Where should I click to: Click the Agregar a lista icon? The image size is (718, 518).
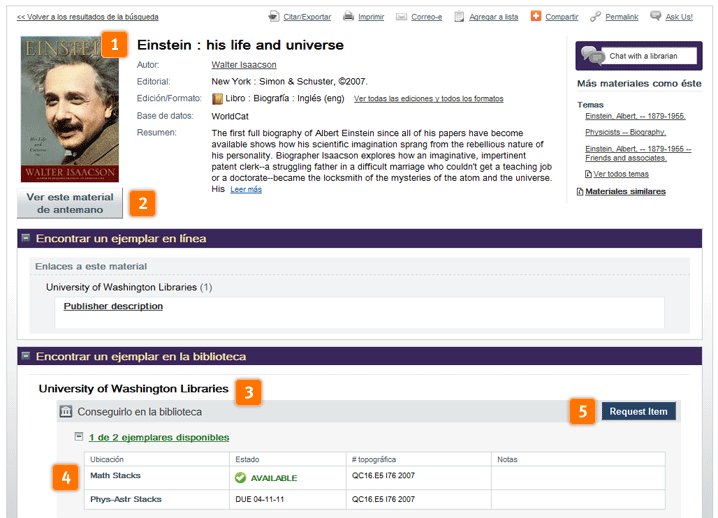click(x=459, y=17)
